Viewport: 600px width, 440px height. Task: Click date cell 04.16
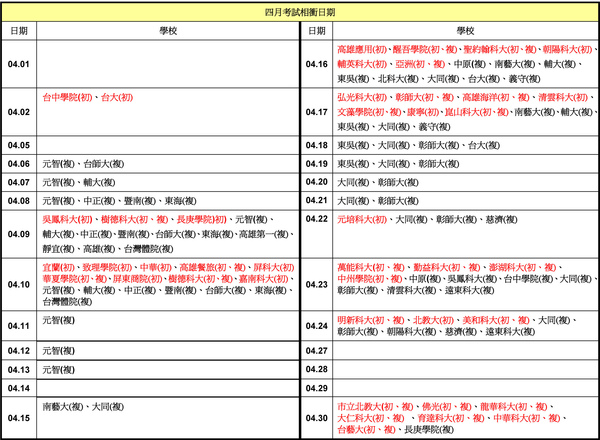click(x=316, y=64)
